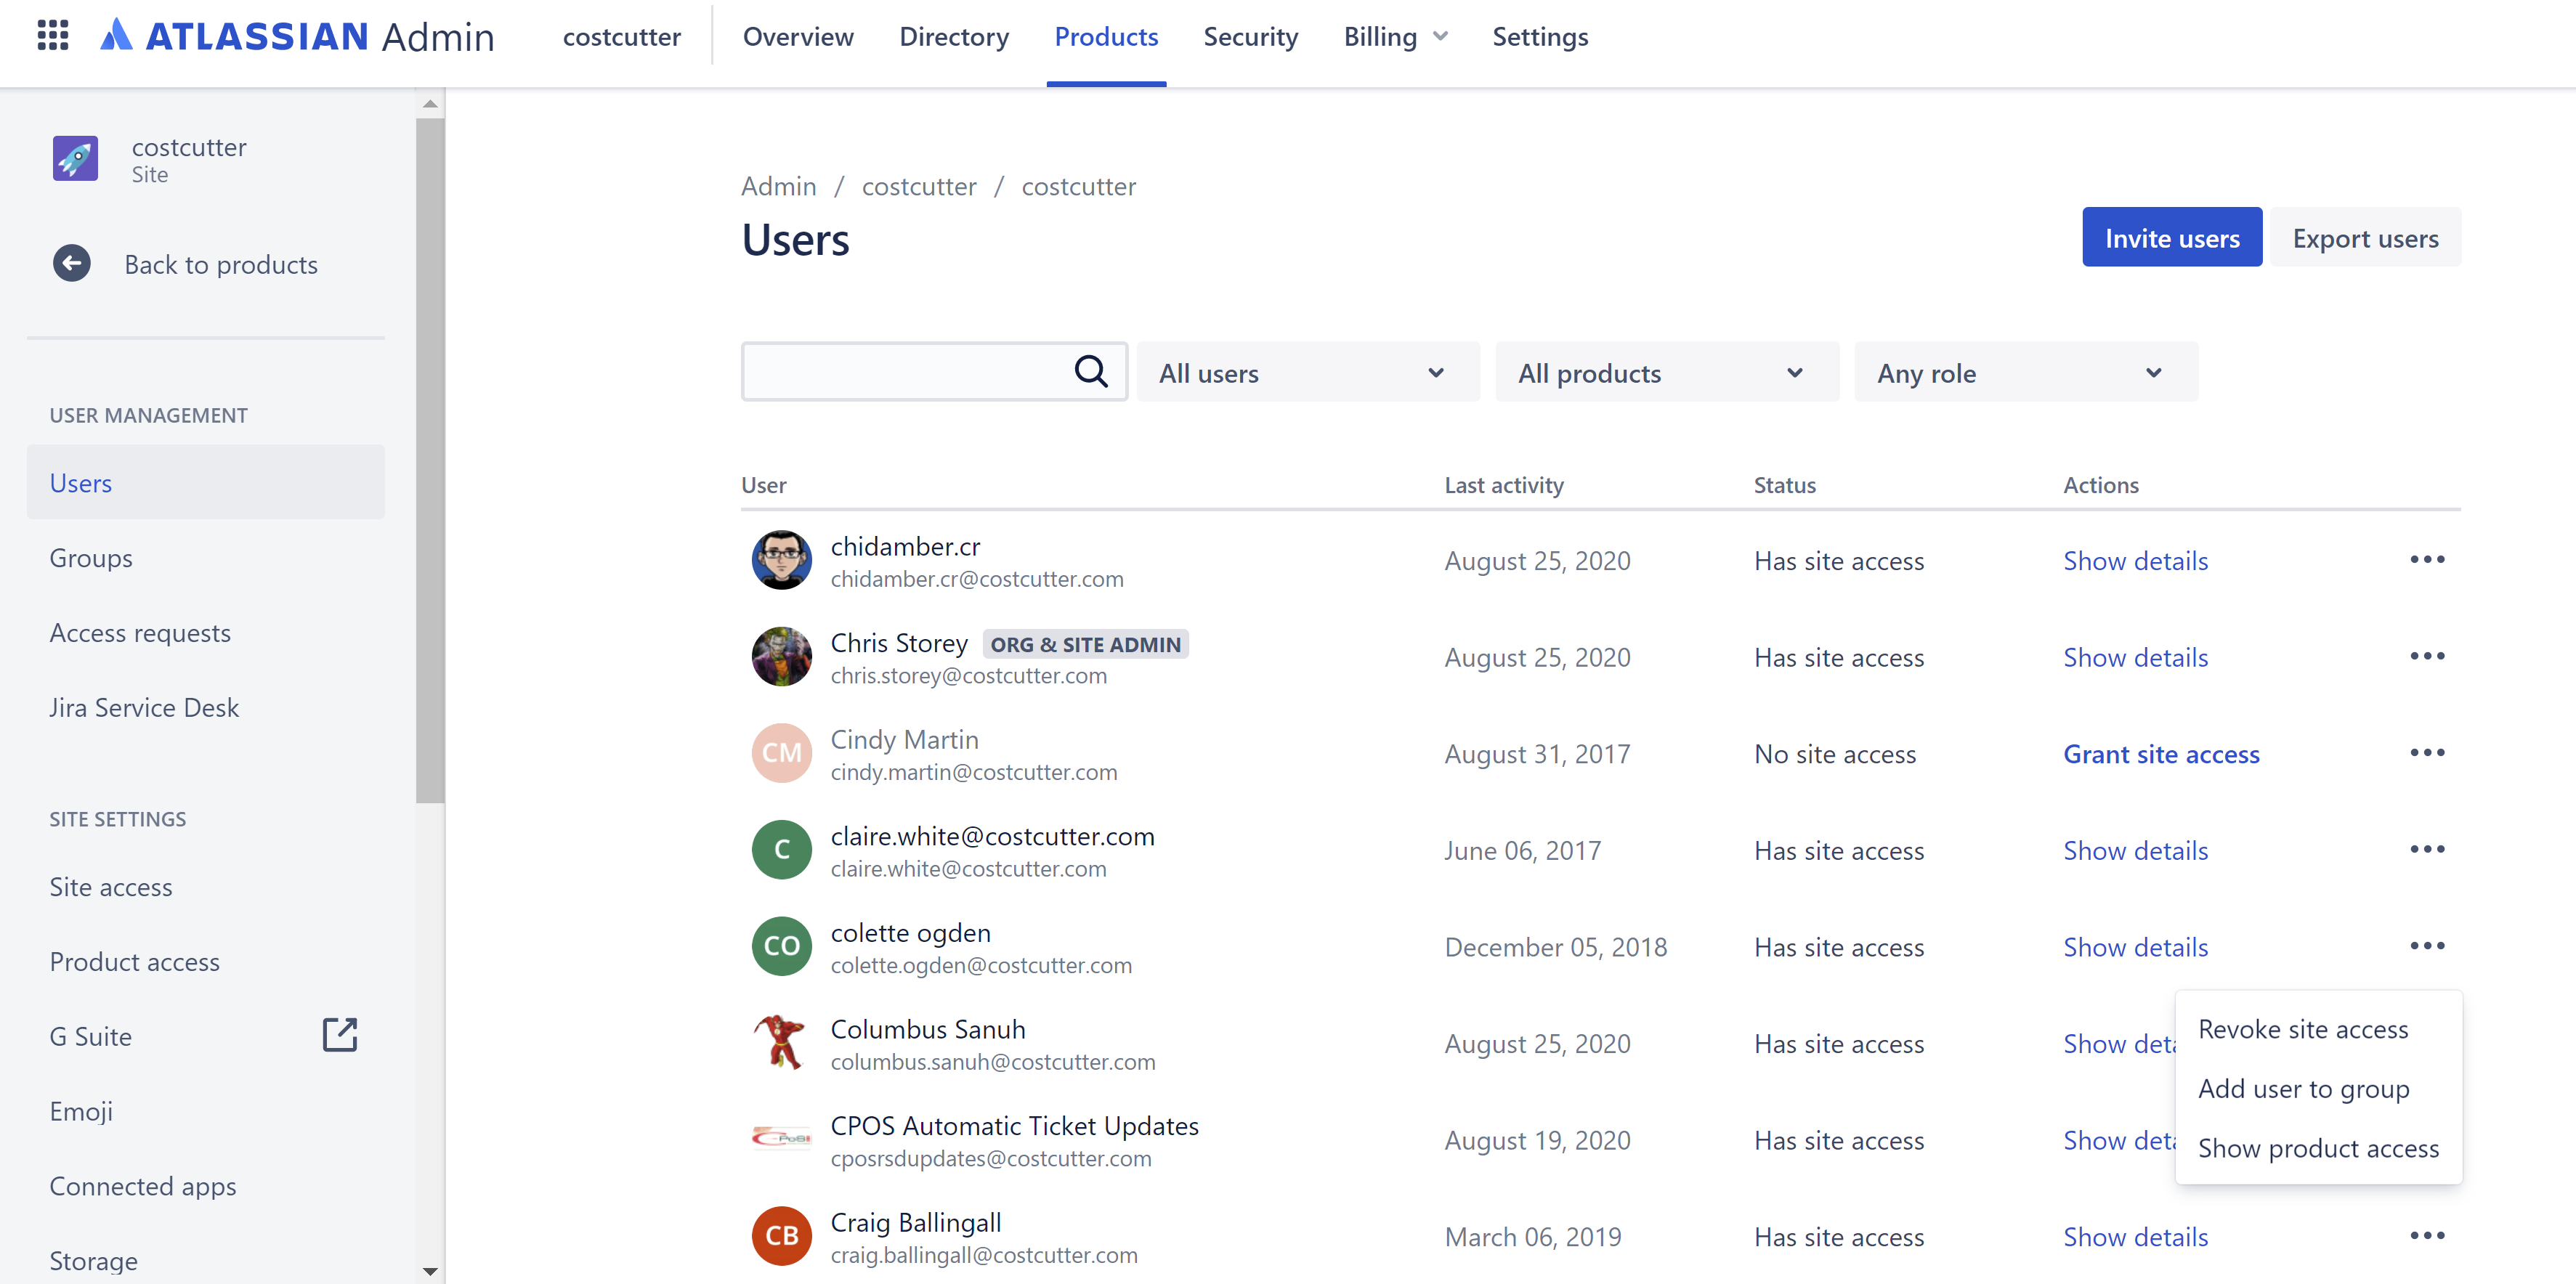Switch to the Directory tab
This screenshot has width=2576, height=1284.
tap(954, 37)
